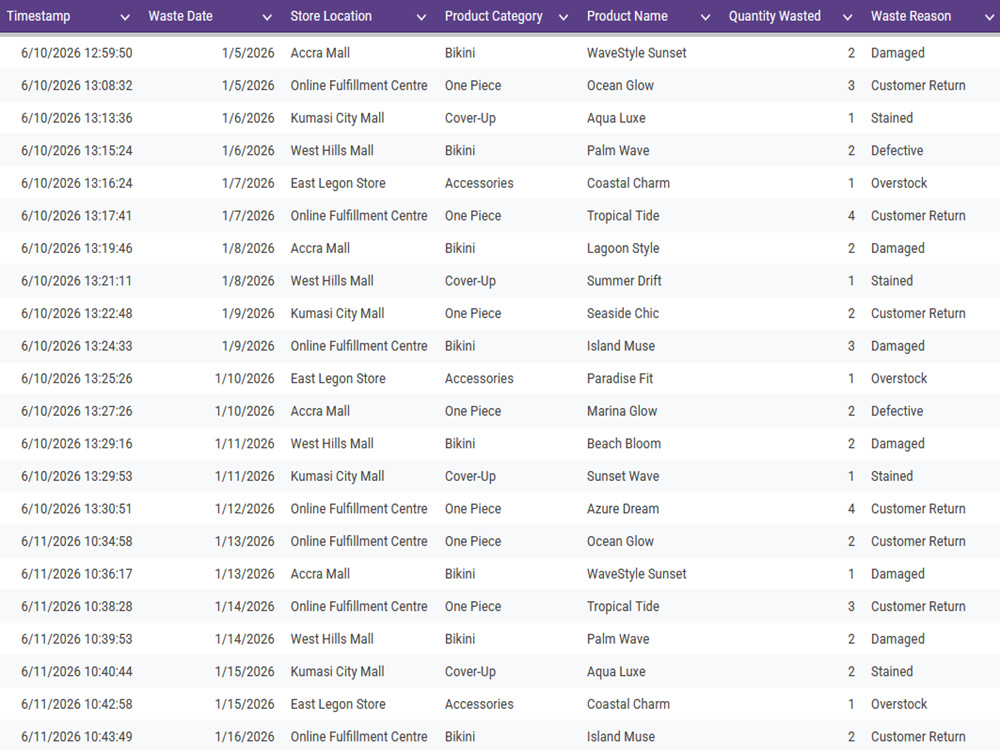
Task: Open the Store Location column dropdown arrow
Action: click(421, 17)
